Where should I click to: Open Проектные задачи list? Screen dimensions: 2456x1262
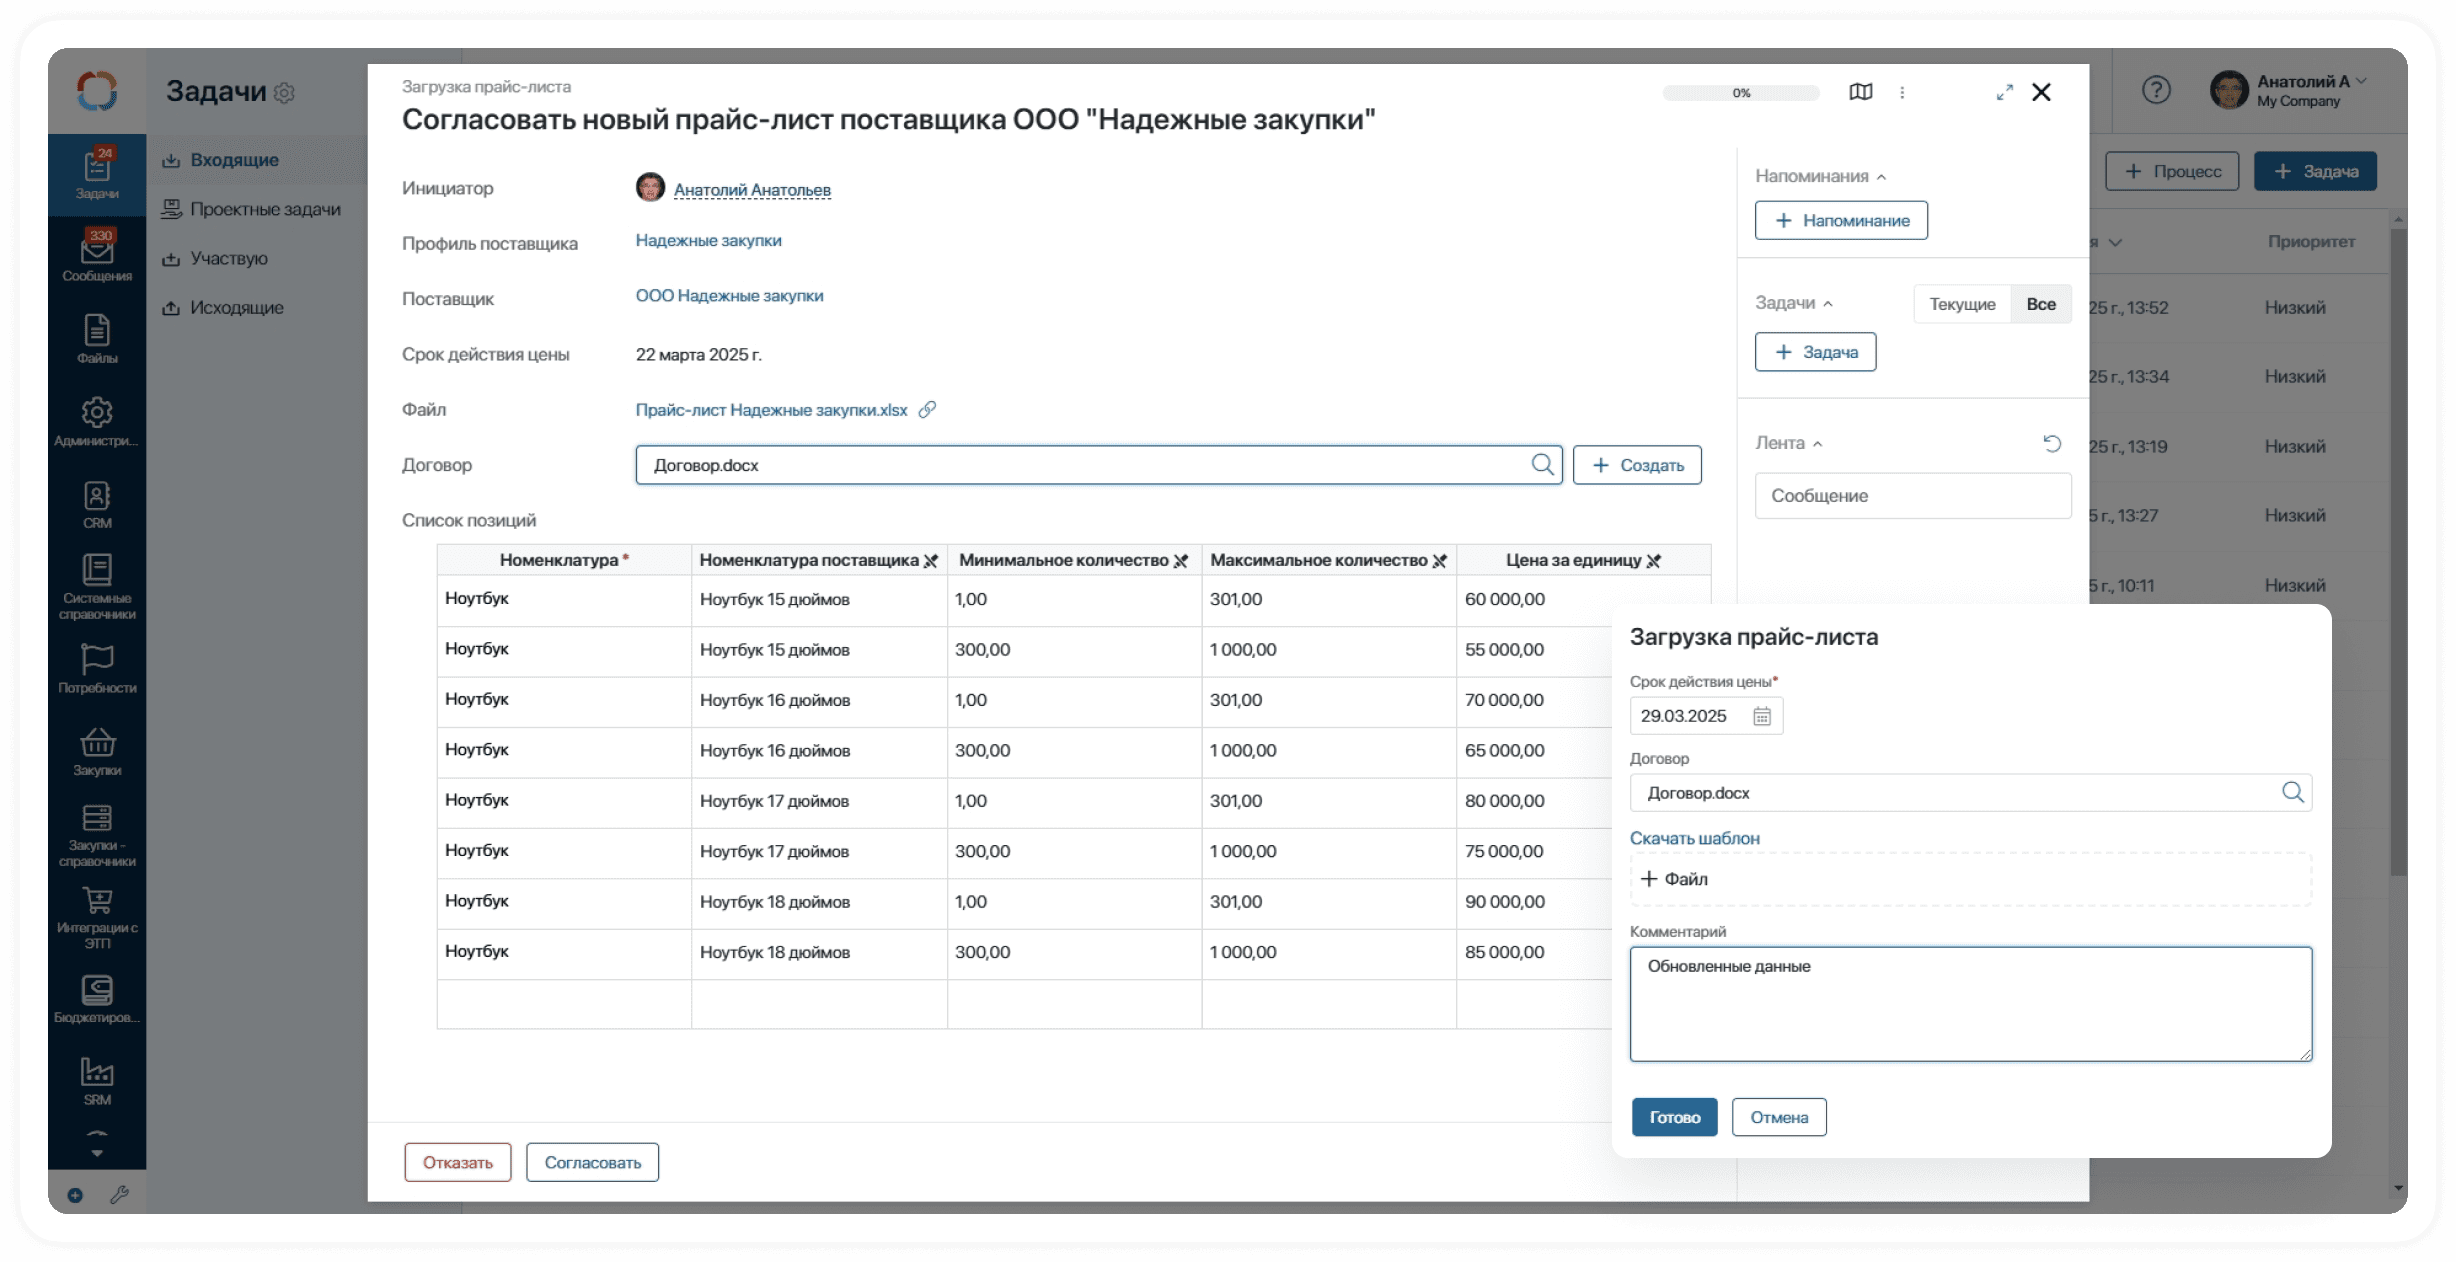coord(265,209)
